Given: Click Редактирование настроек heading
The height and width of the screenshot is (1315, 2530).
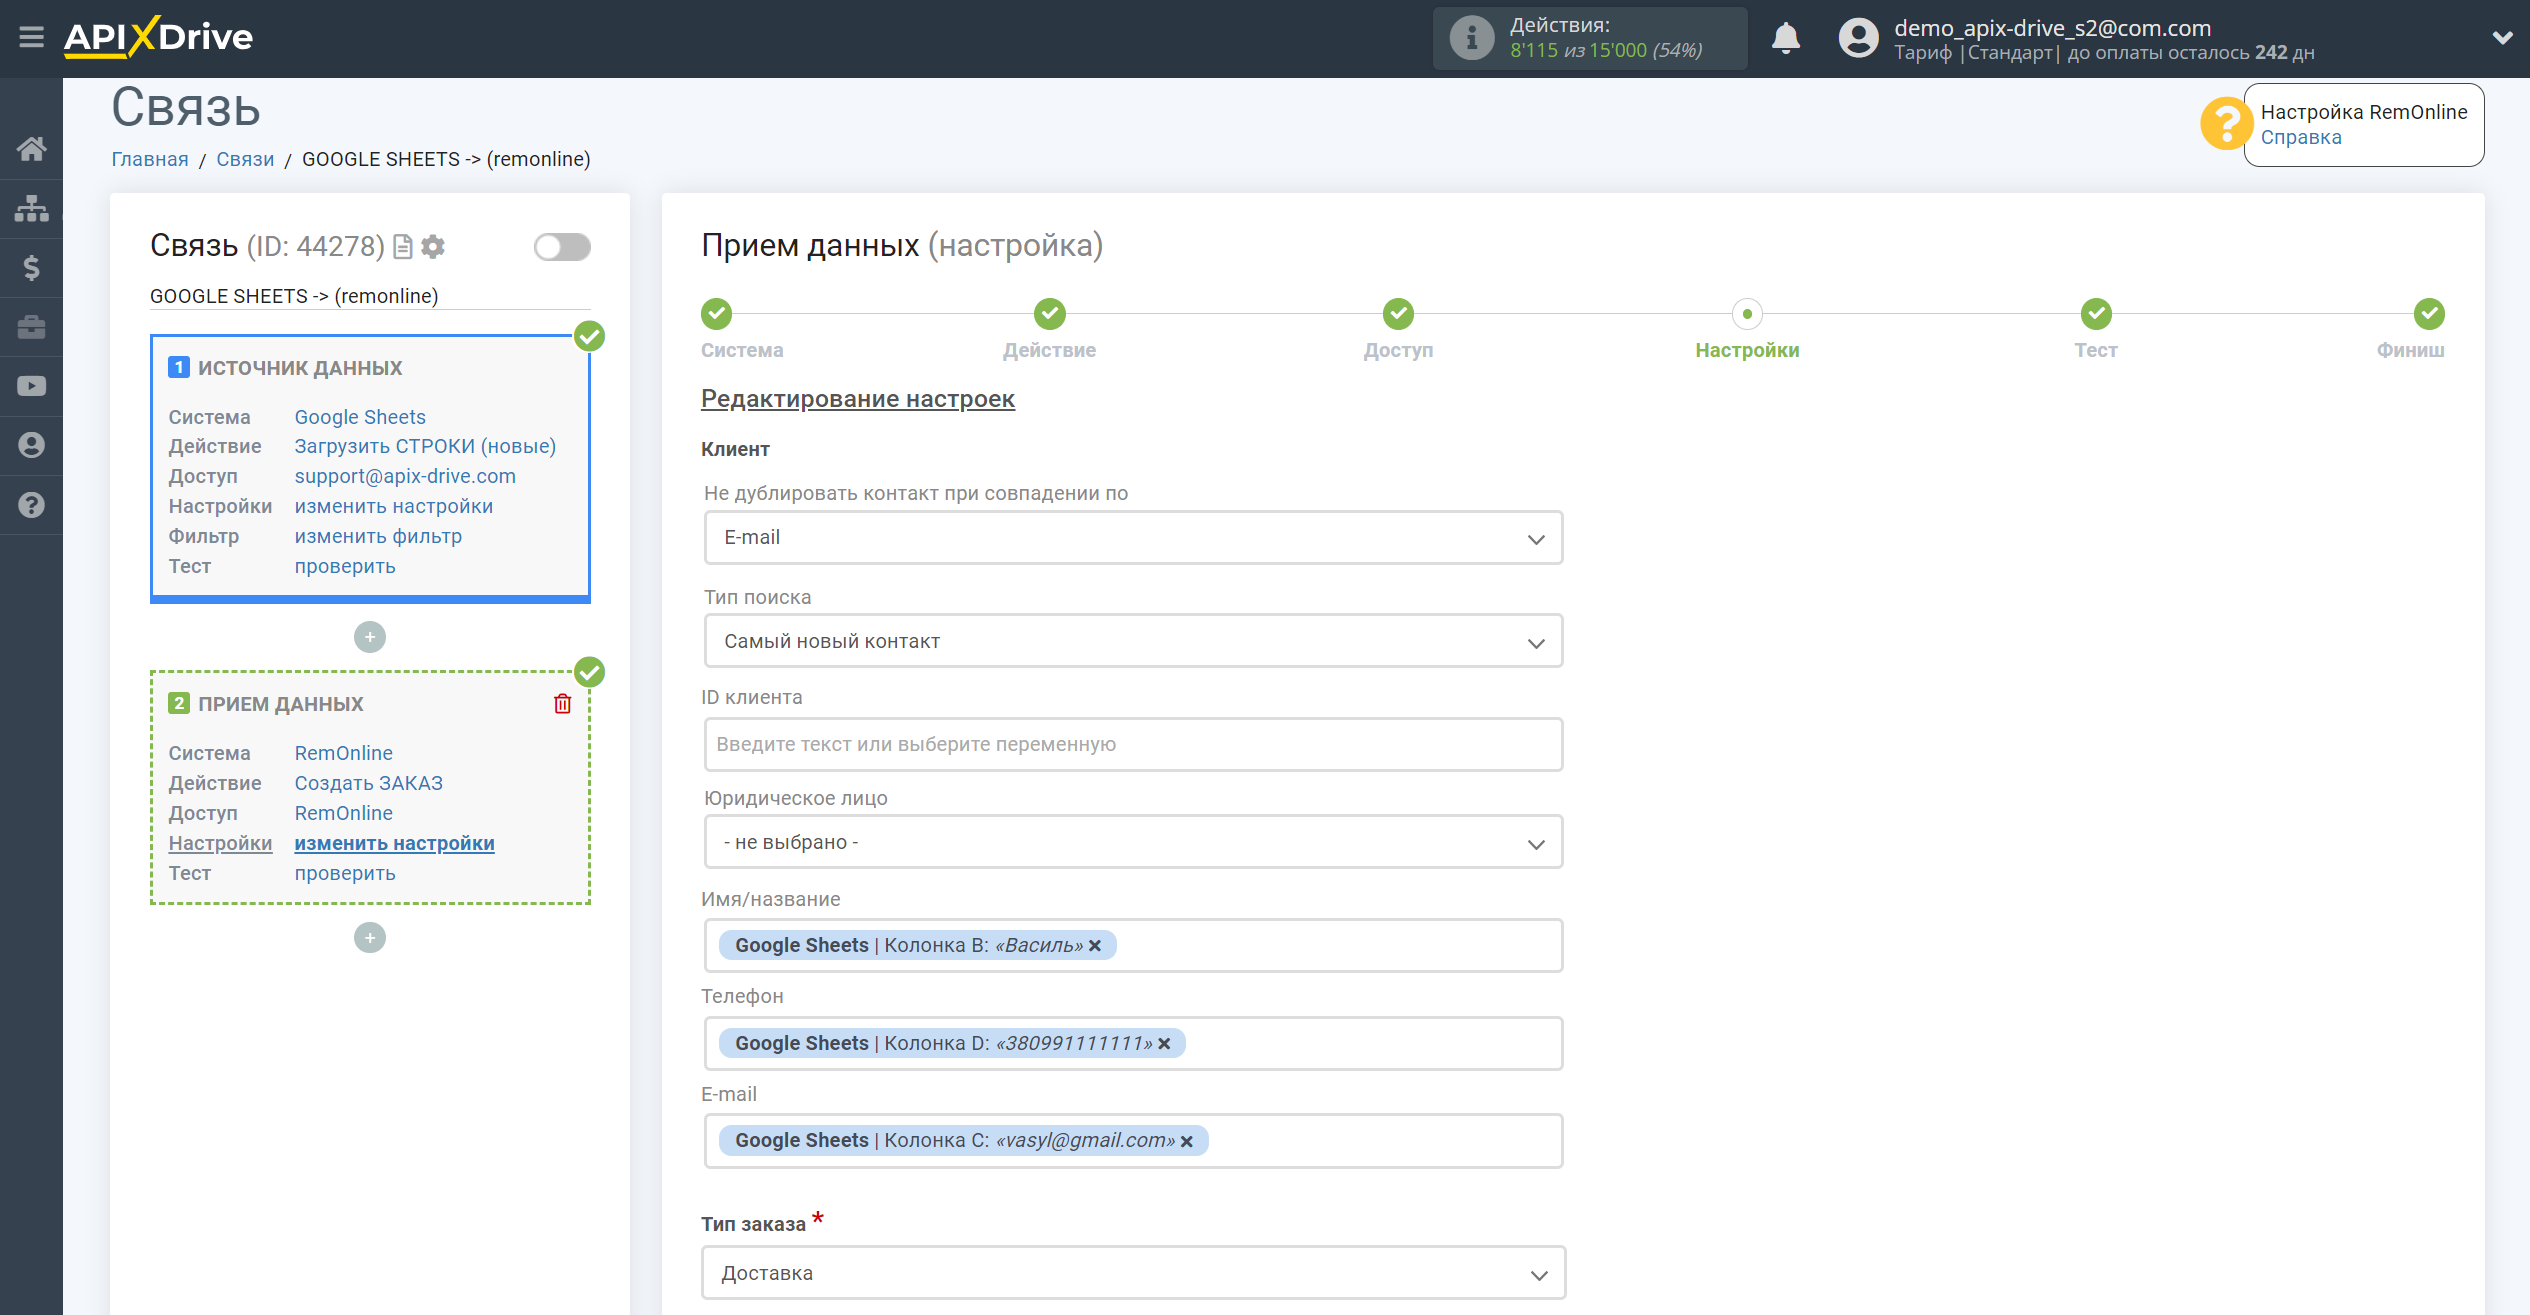Looking at the screenshot, I should pos(857,399).
